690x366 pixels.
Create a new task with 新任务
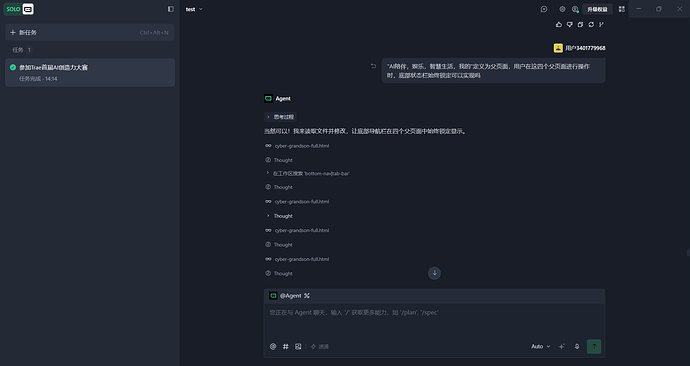tap(90, 33)
